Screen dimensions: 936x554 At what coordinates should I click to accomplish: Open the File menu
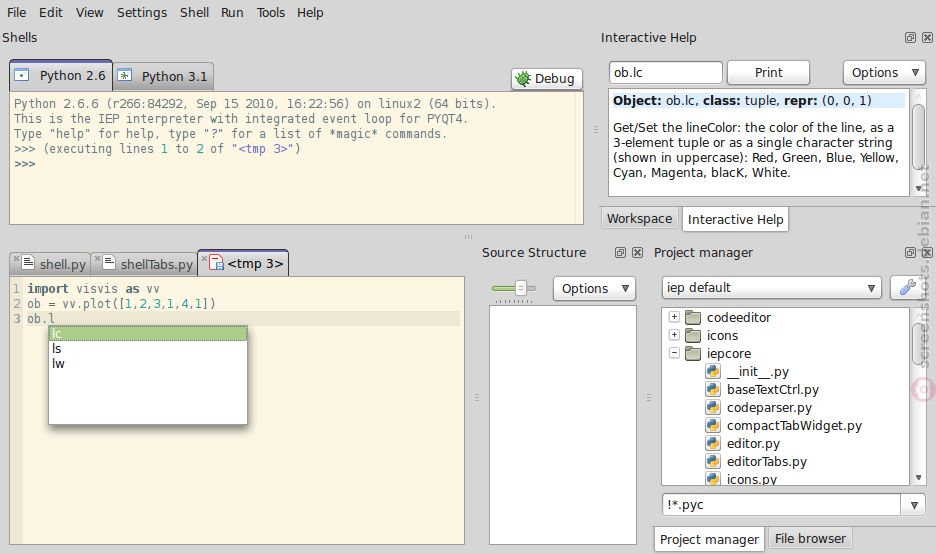pyautogui.click(x=16, y=13)
